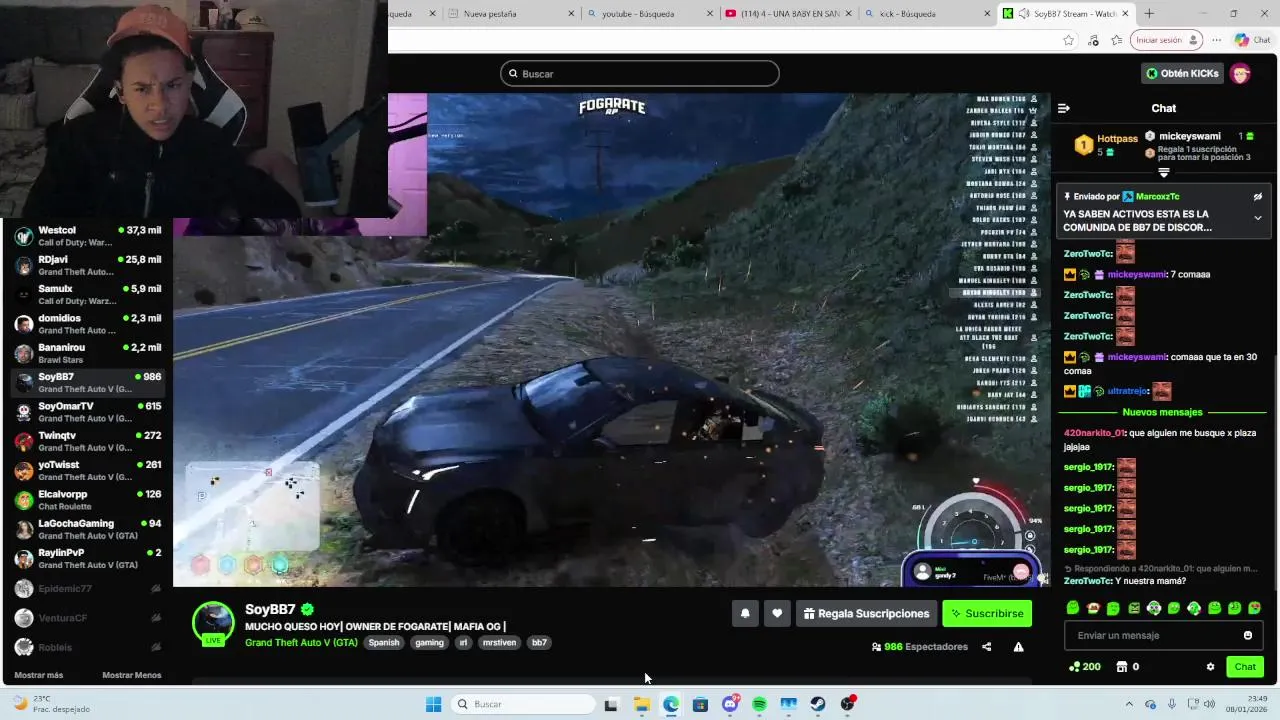Image resolution: width=1280 pixels, height=720 pixels.
Task: Open Microsoft Store from the taskbar
Action: point(700,704)
